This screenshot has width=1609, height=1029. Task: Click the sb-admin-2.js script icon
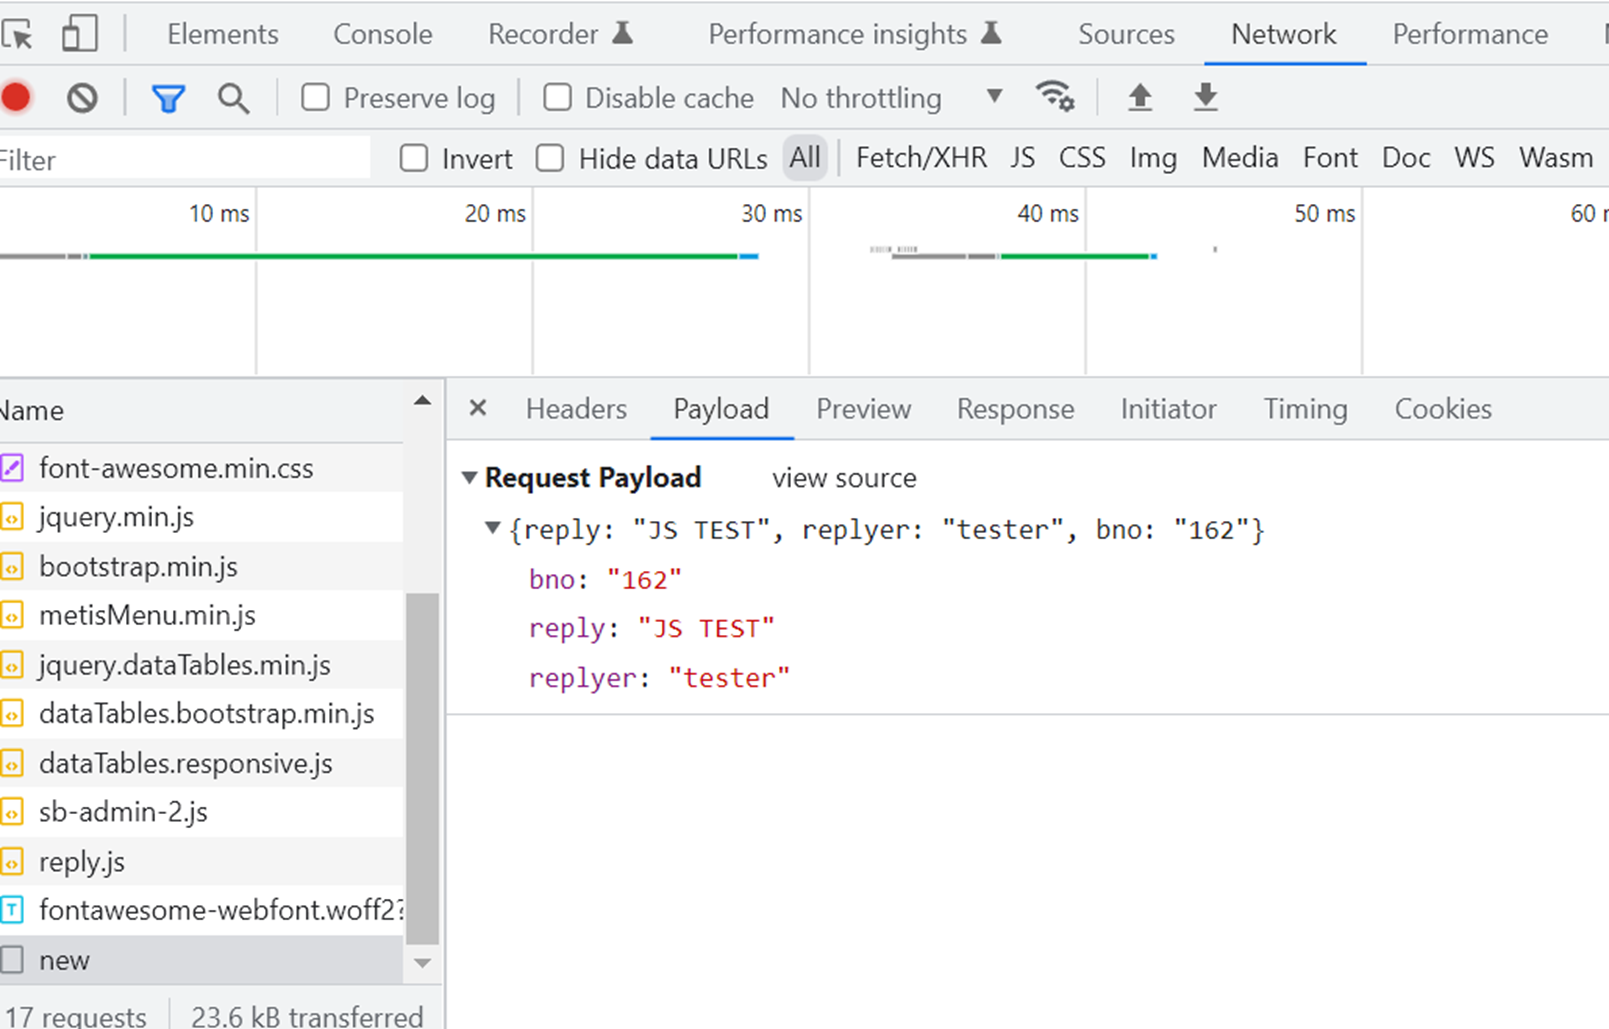[12, 812]
